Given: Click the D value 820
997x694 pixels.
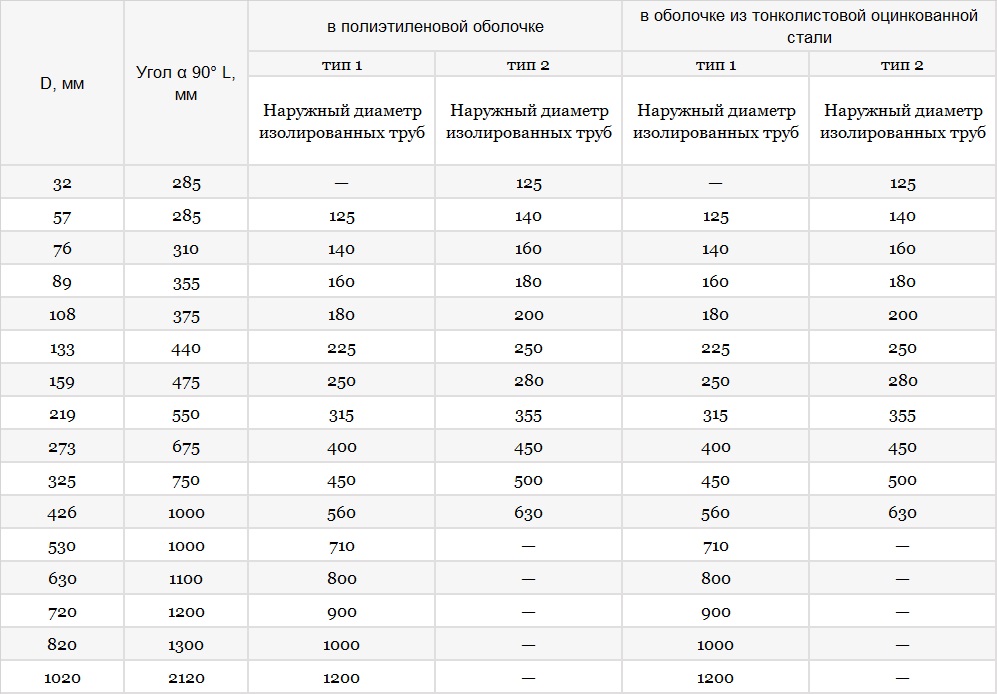Looking at the screenshot, I should (x=62, y=644).
